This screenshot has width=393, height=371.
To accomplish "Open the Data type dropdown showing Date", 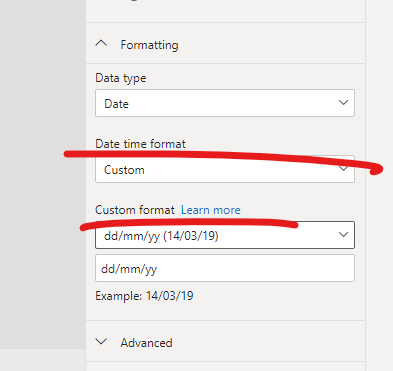I will click(225, 103).
